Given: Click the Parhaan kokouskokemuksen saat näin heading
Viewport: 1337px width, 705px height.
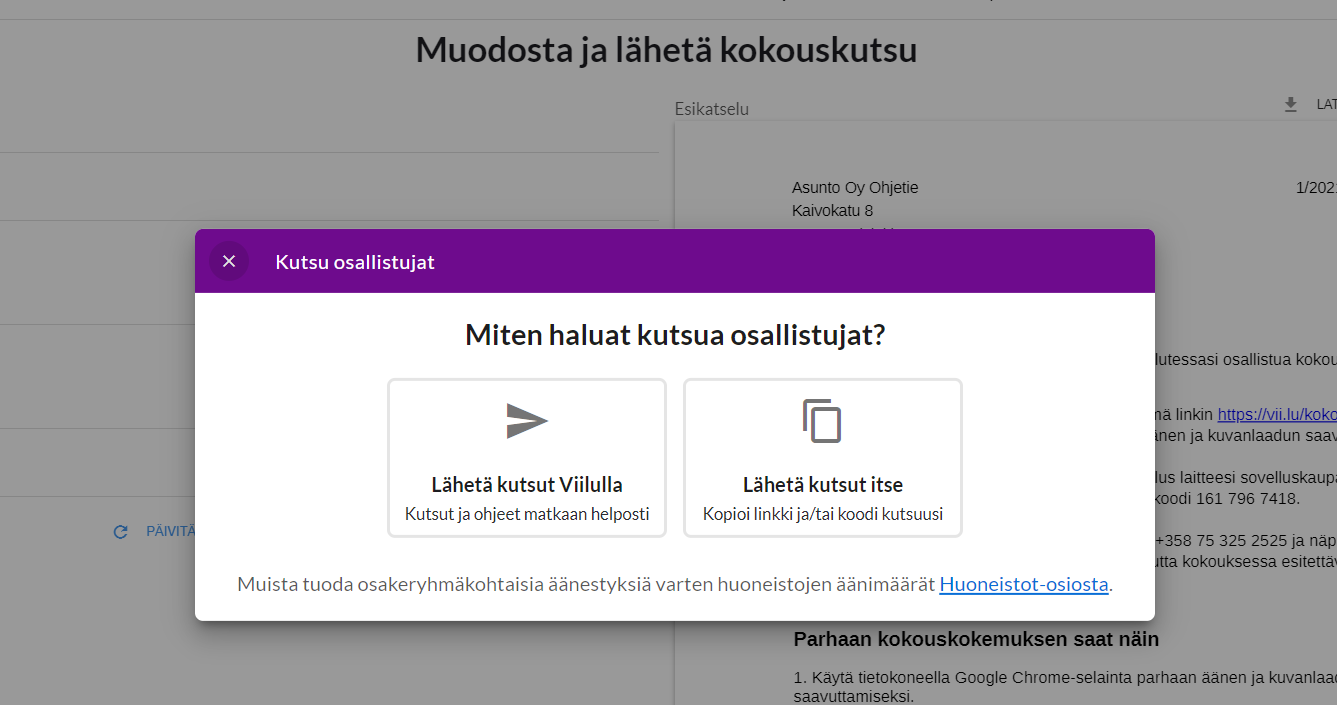Looking at the screenshot, I should coord(975,639).
